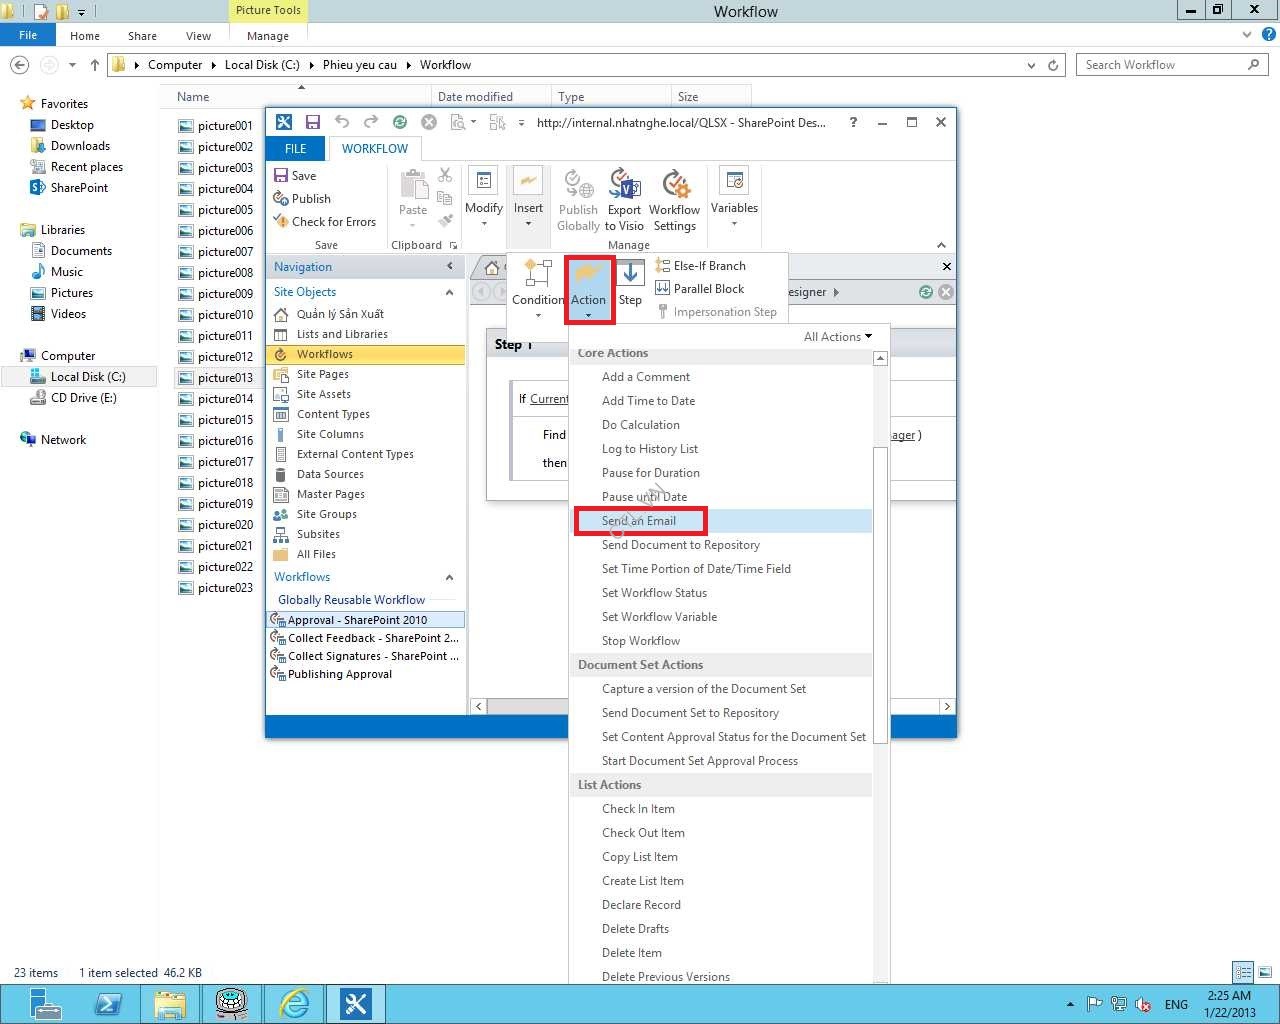Viewport: 1280px width, 1024px height.
Task: Open Approval - SharePoint 2010 workflow
Action: pyautogui.click(x=357, y=620)
